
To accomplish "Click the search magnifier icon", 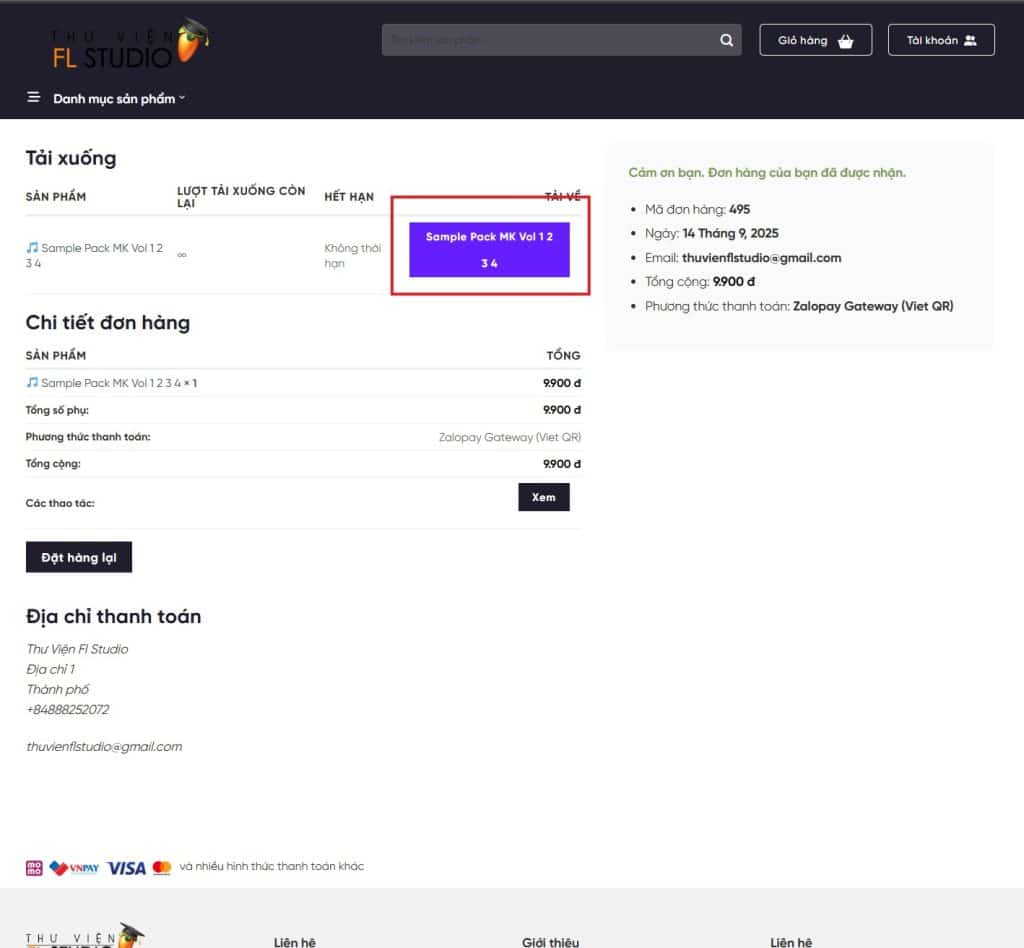I will [726, 40].
